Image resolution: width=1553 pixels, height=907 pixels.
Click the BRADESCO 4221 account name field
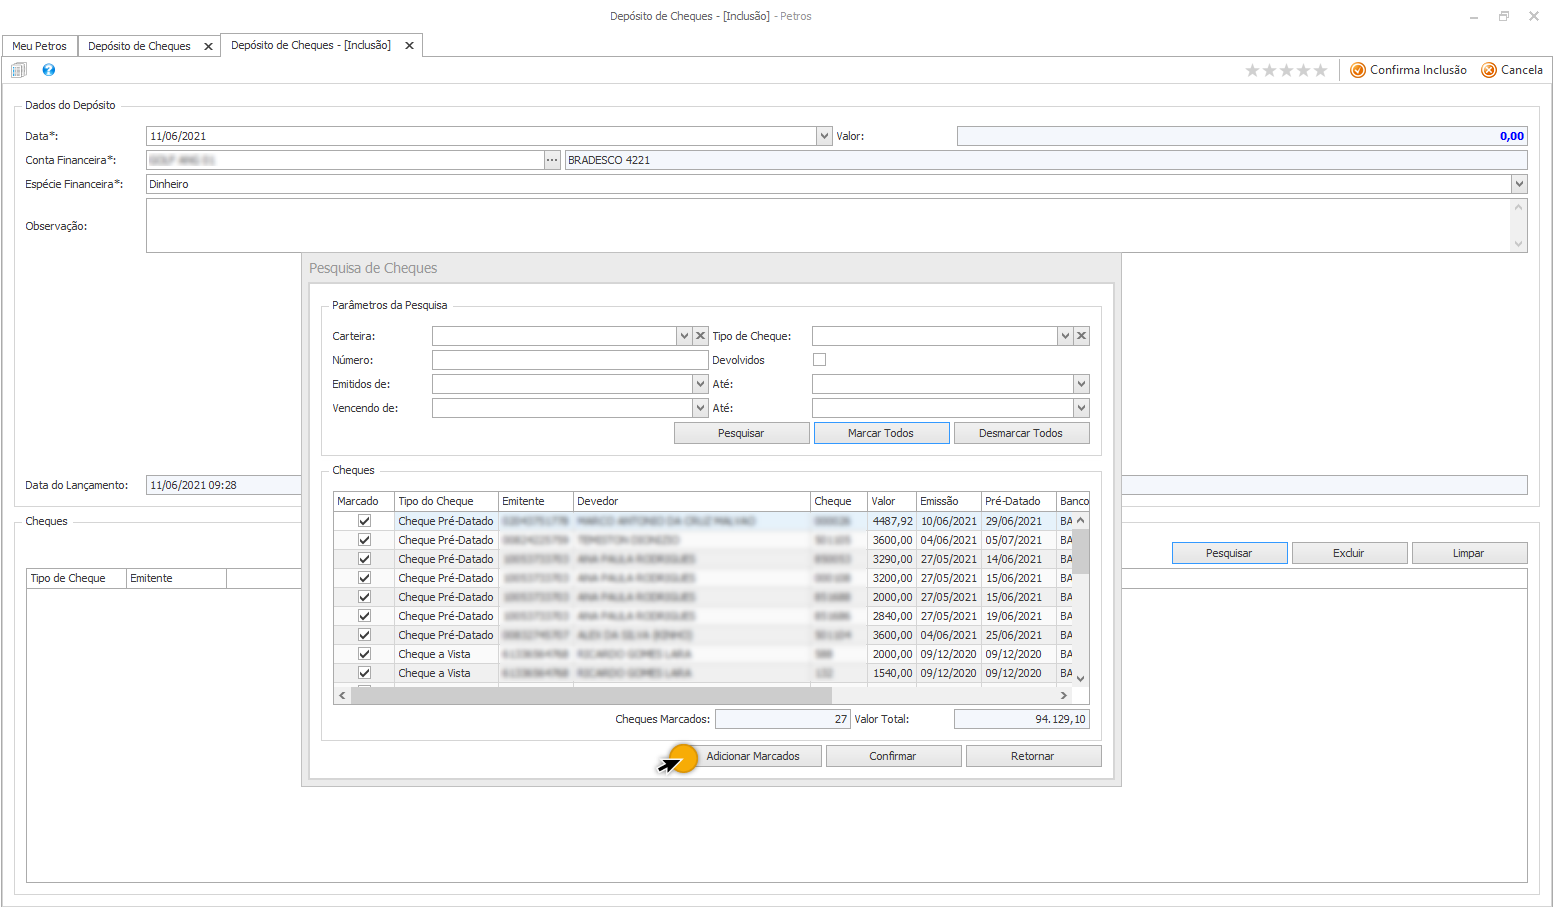(1046, 160)
